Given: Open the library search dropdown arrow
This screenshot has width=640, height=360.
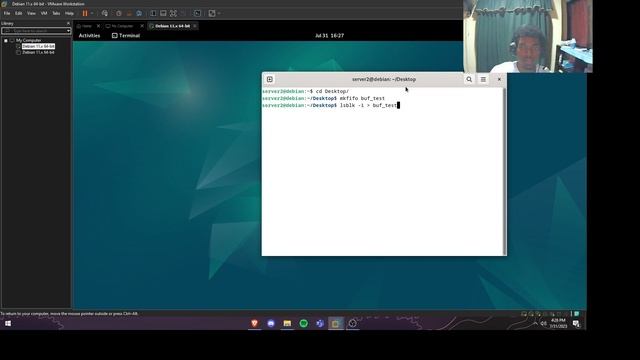Looking at the screenshot, I should click(x=68, y=31).
